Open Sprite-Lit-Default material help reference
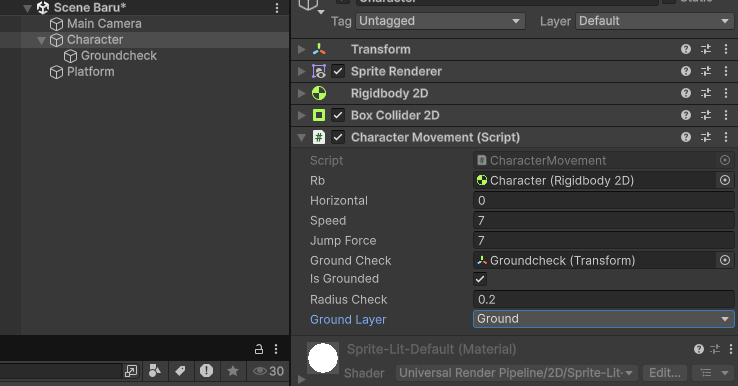The width and height of the screenshot is (738, 386). [x=698, y=349]
